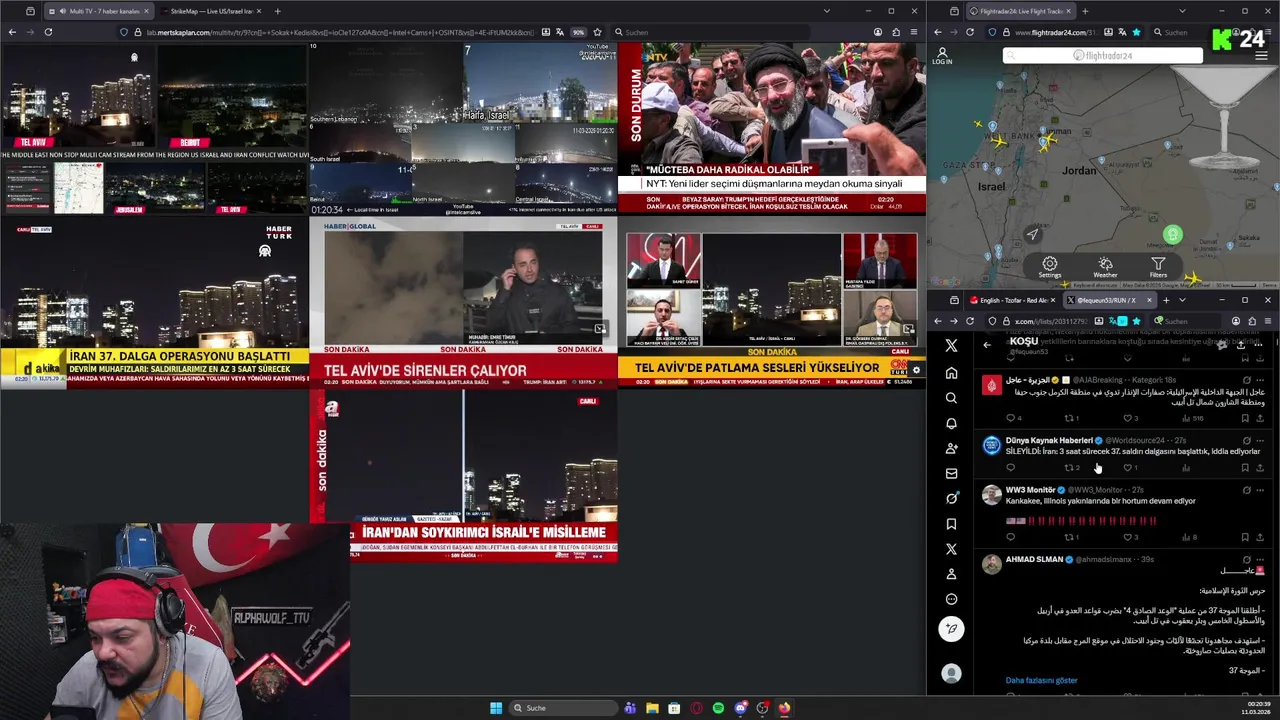Reply to the WW3 Monitör post
1280x720 pixels.
(x=1010, y=537)
